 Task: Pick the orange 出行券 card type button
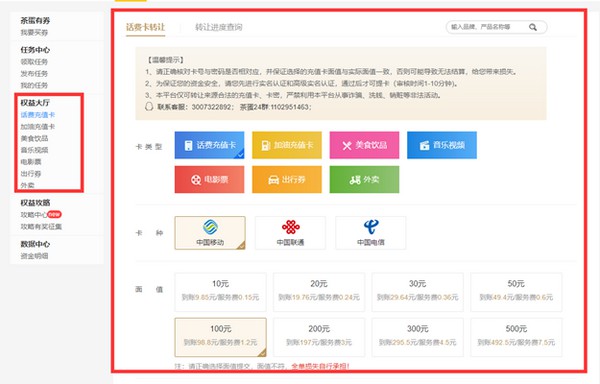(287, 179)
